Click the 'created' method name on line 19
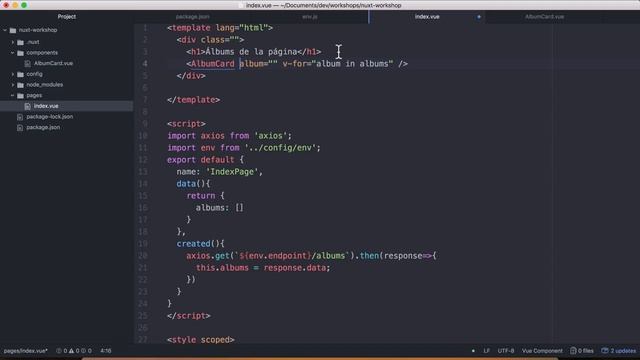The width and height of the screenshot is (640, 360). point(193,244)
